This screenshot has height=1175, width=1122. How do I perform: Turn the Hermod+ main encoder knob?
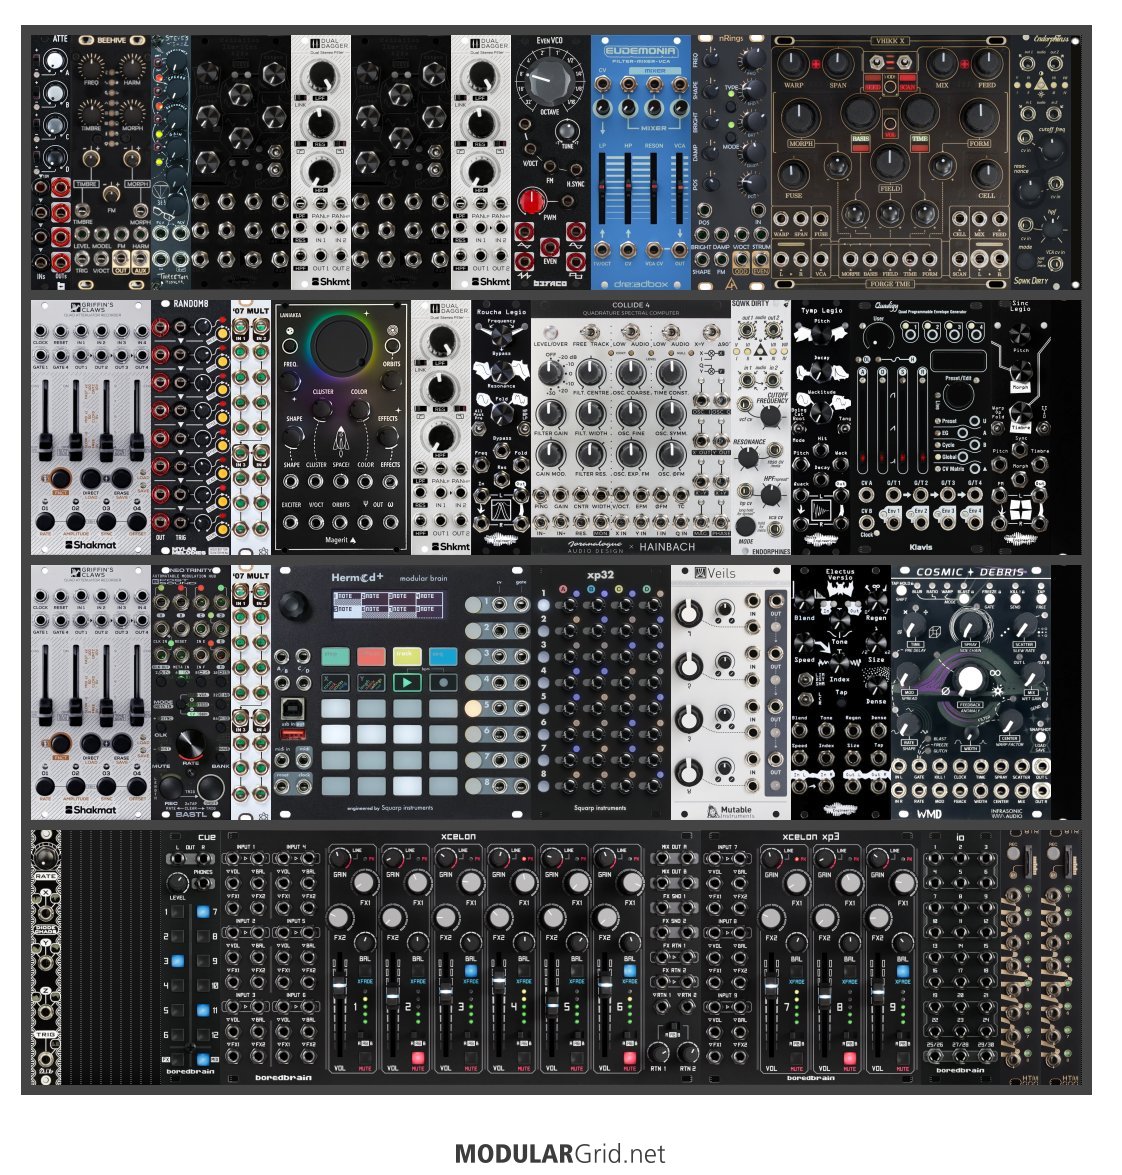(x=294, y=604)
